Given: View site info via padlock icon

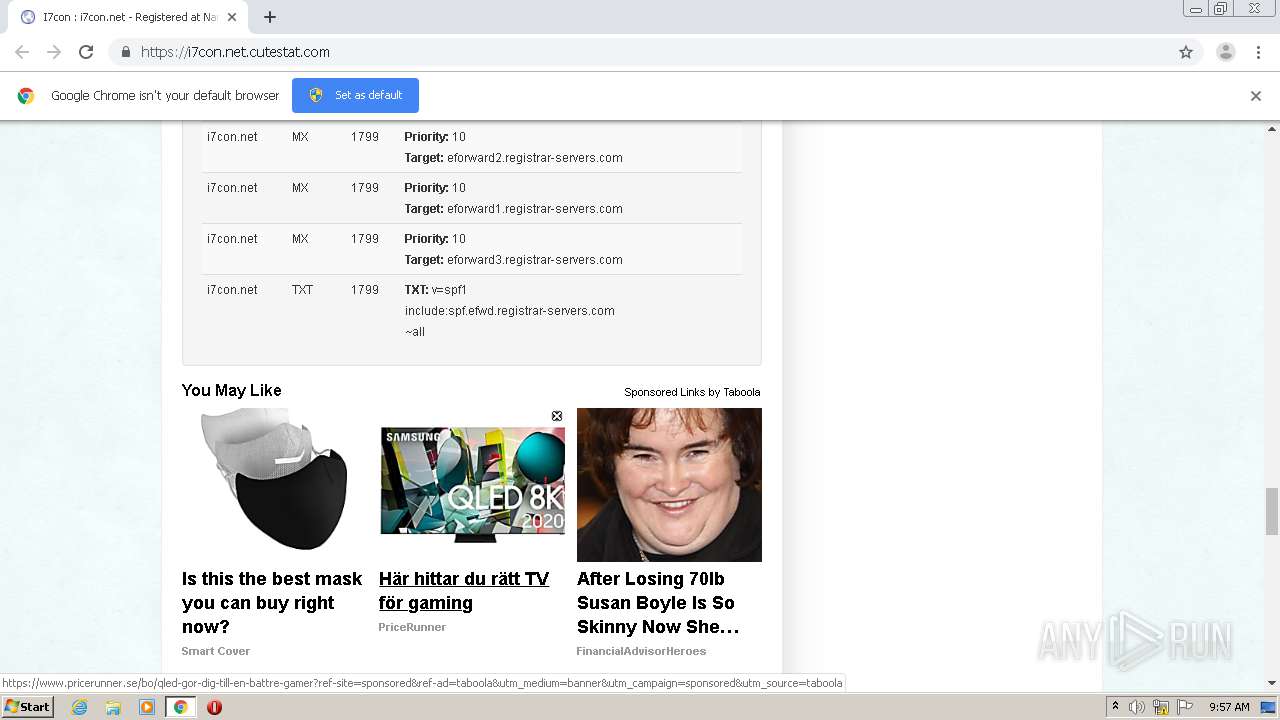Looking at the screenshot, I should tap(125, 52).
